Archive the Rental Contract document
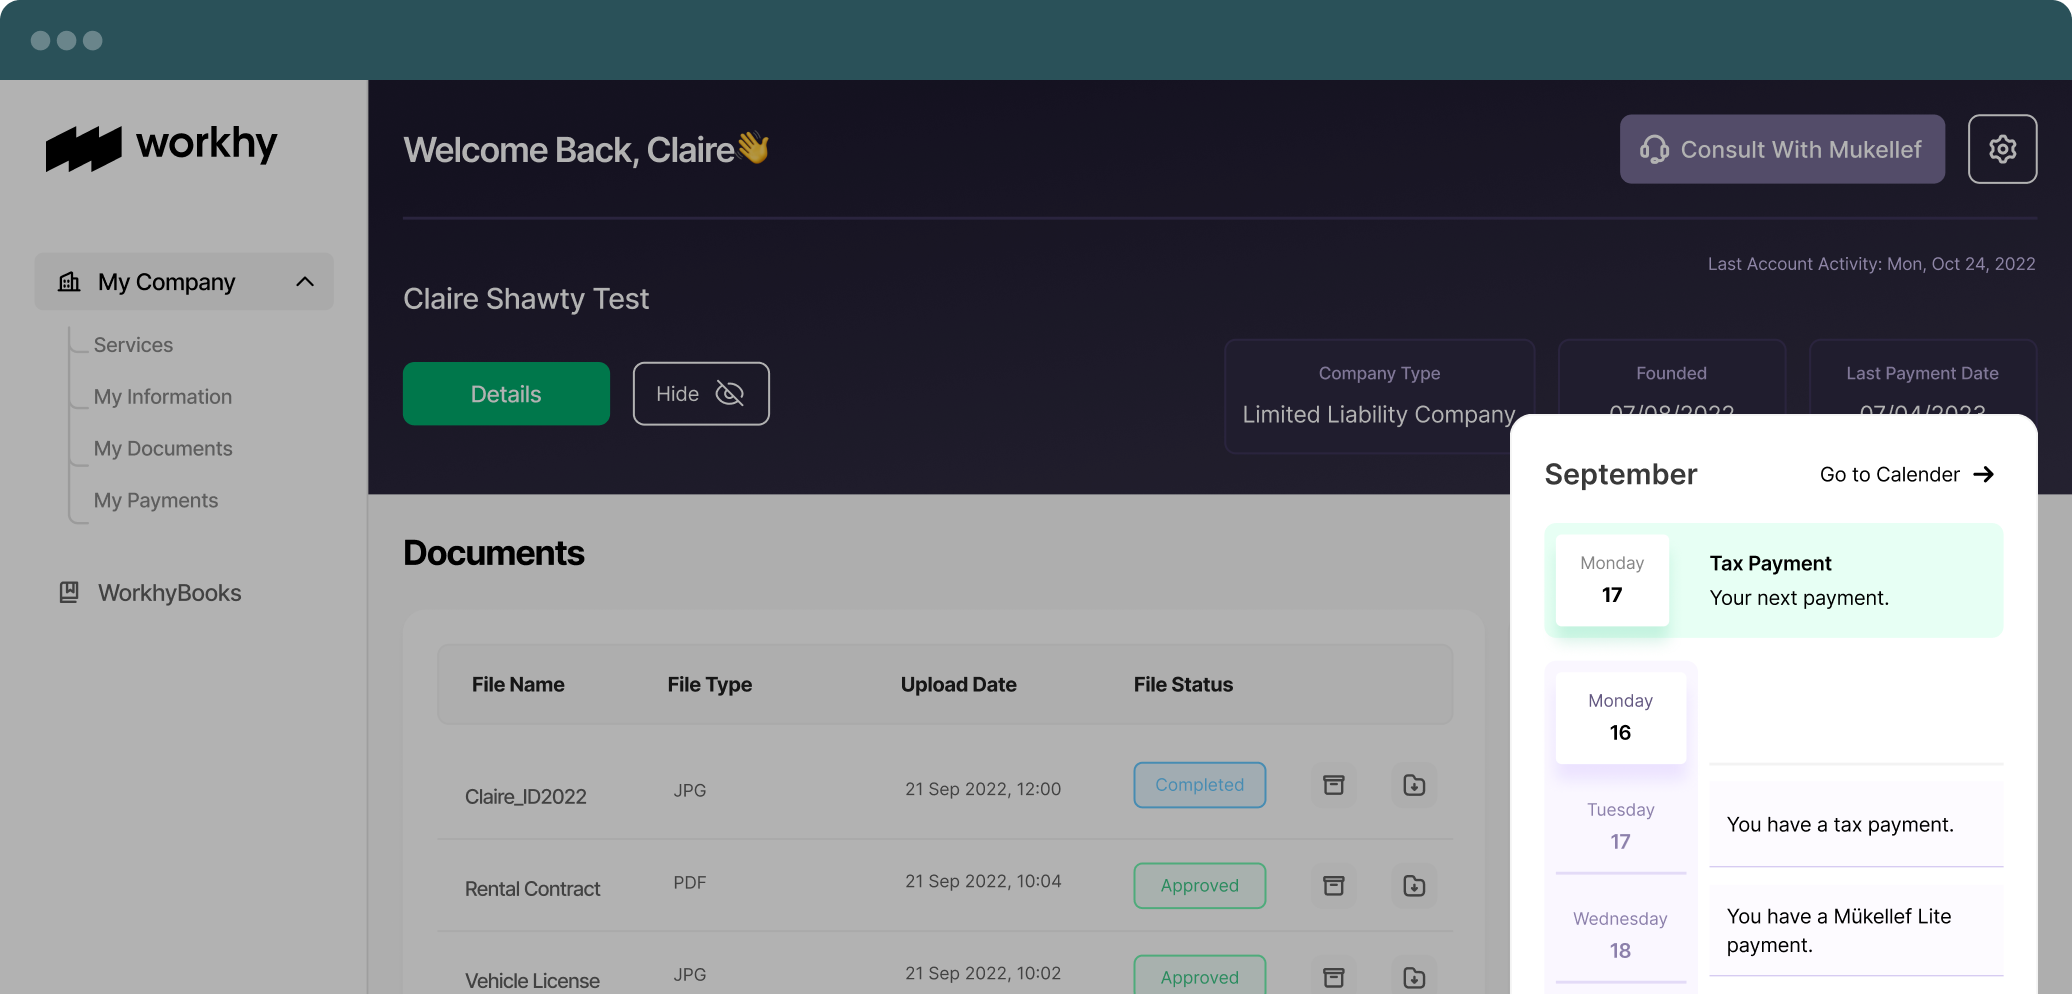Viewport: 2072px width, 994px height. [x=1333, y=886]
